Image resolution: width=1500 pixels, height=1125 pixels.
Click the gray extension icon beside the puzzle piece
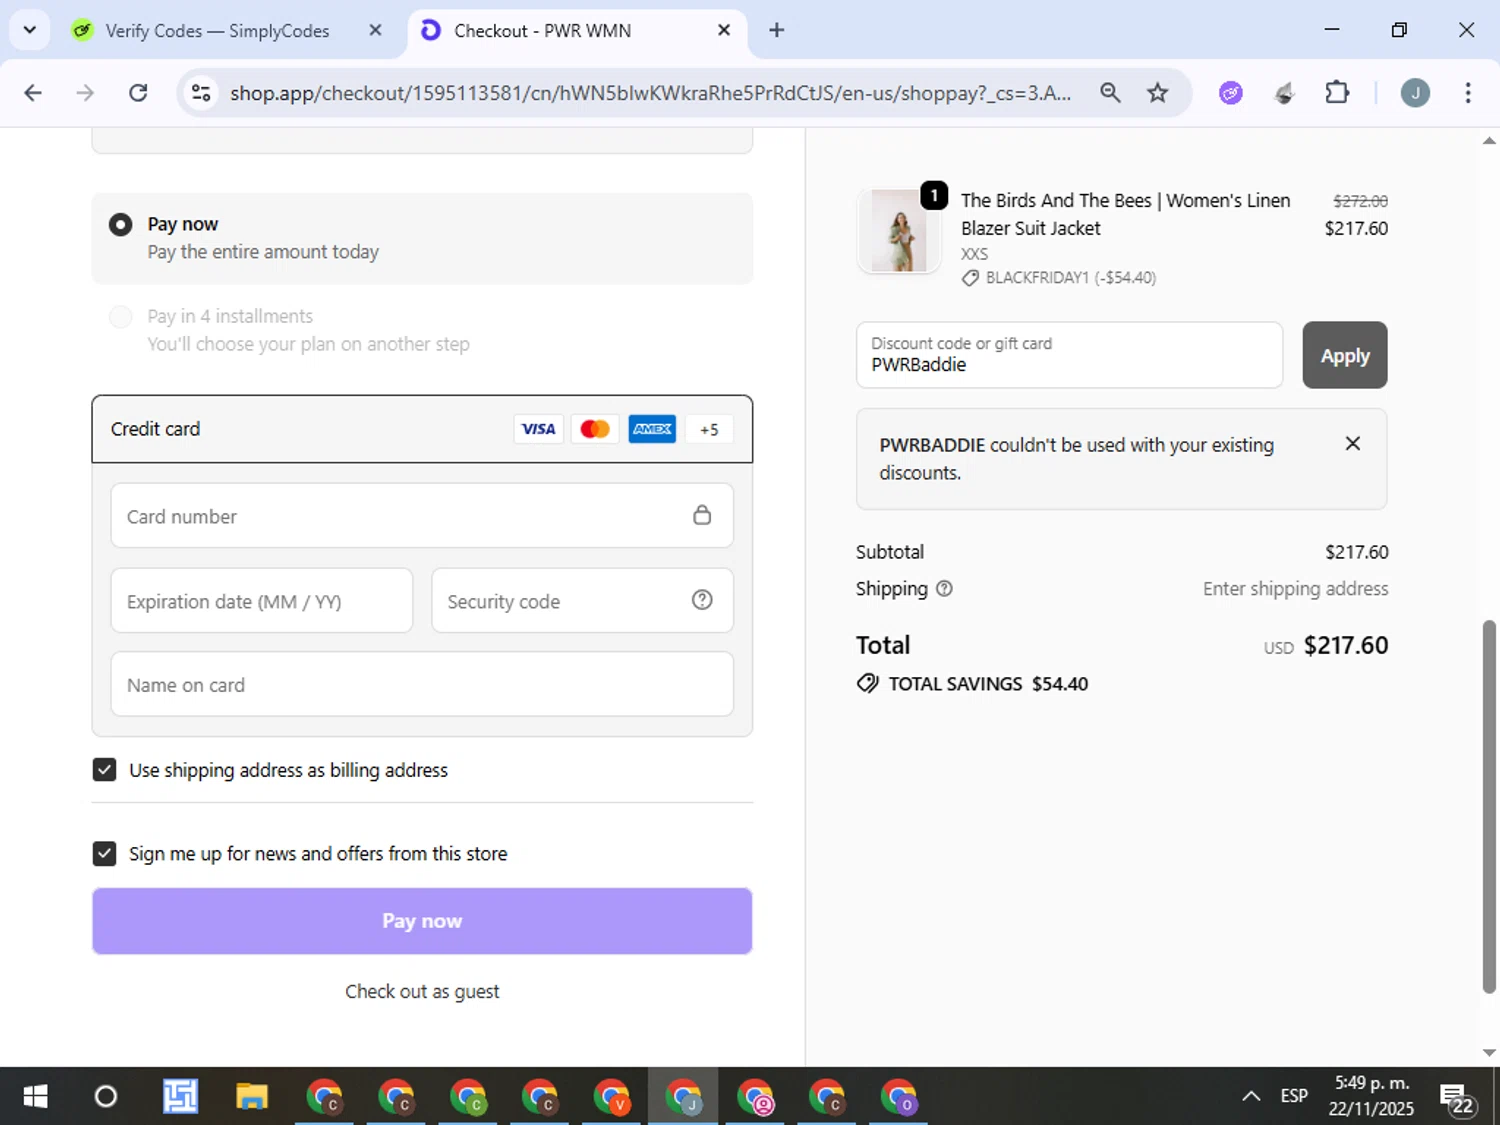(1285, 93)
